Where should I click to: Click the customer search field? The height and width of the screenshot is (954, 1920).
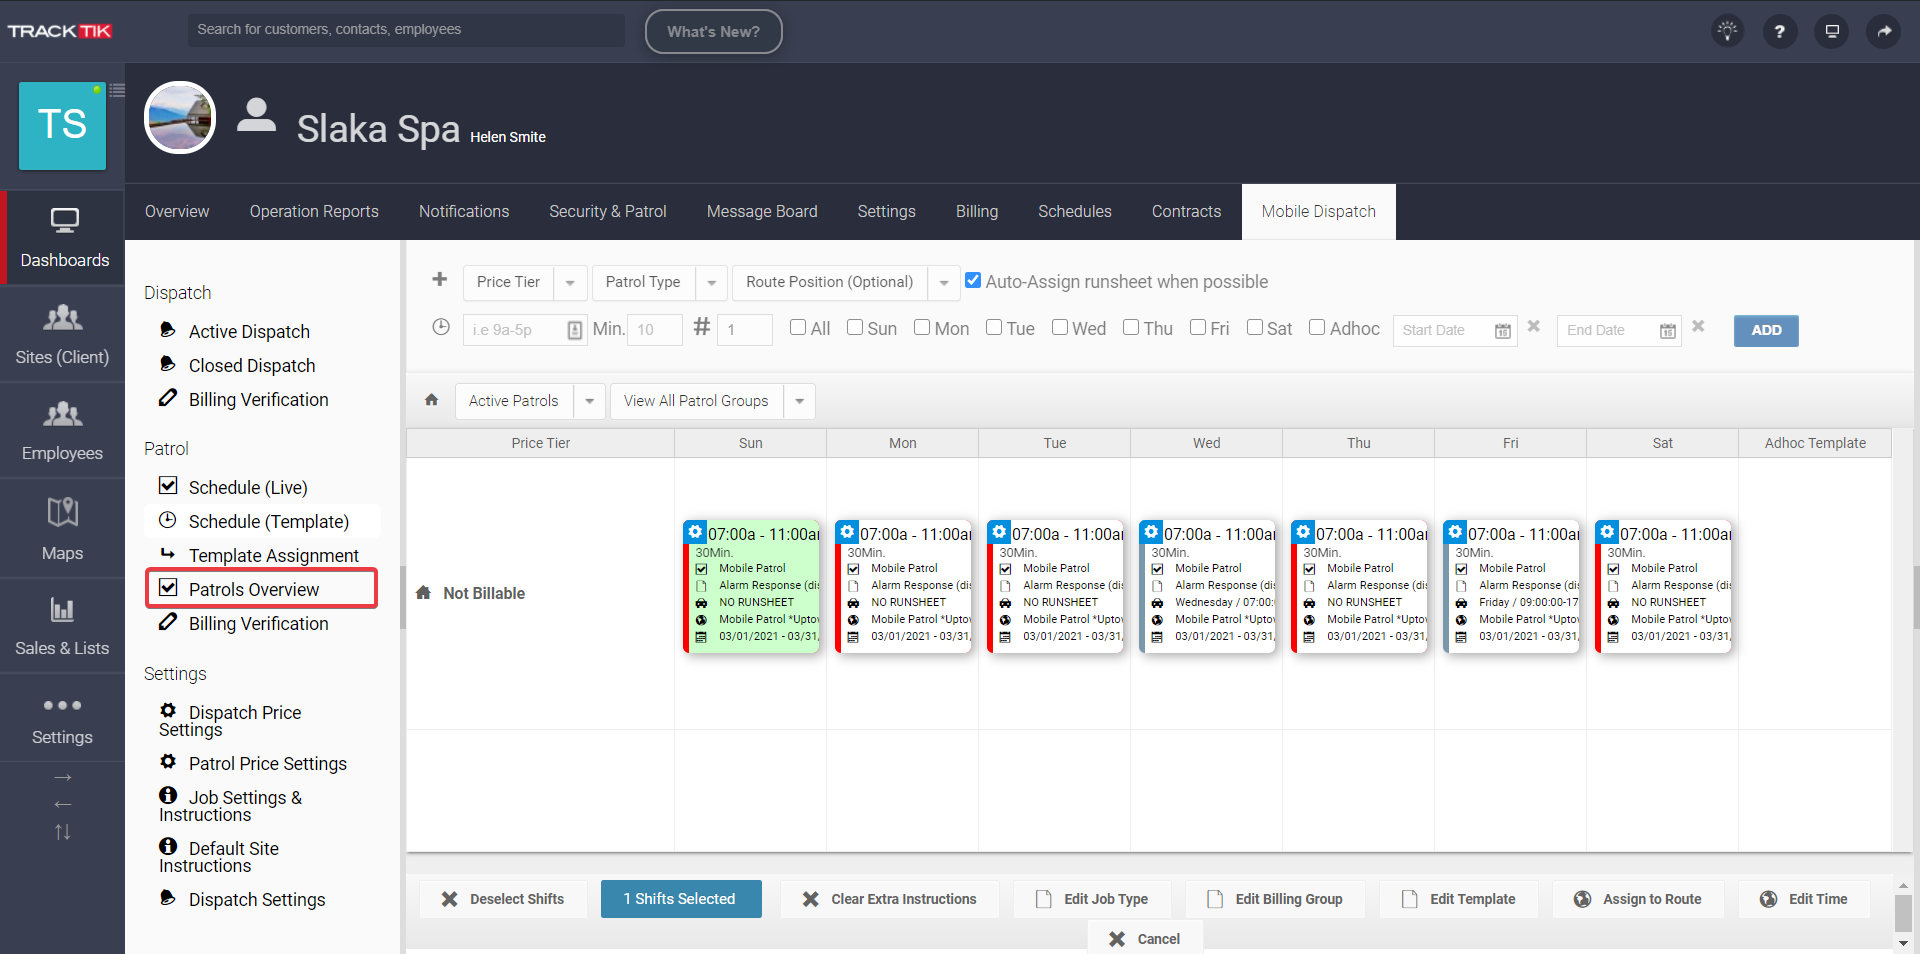(x=406, y=29)
